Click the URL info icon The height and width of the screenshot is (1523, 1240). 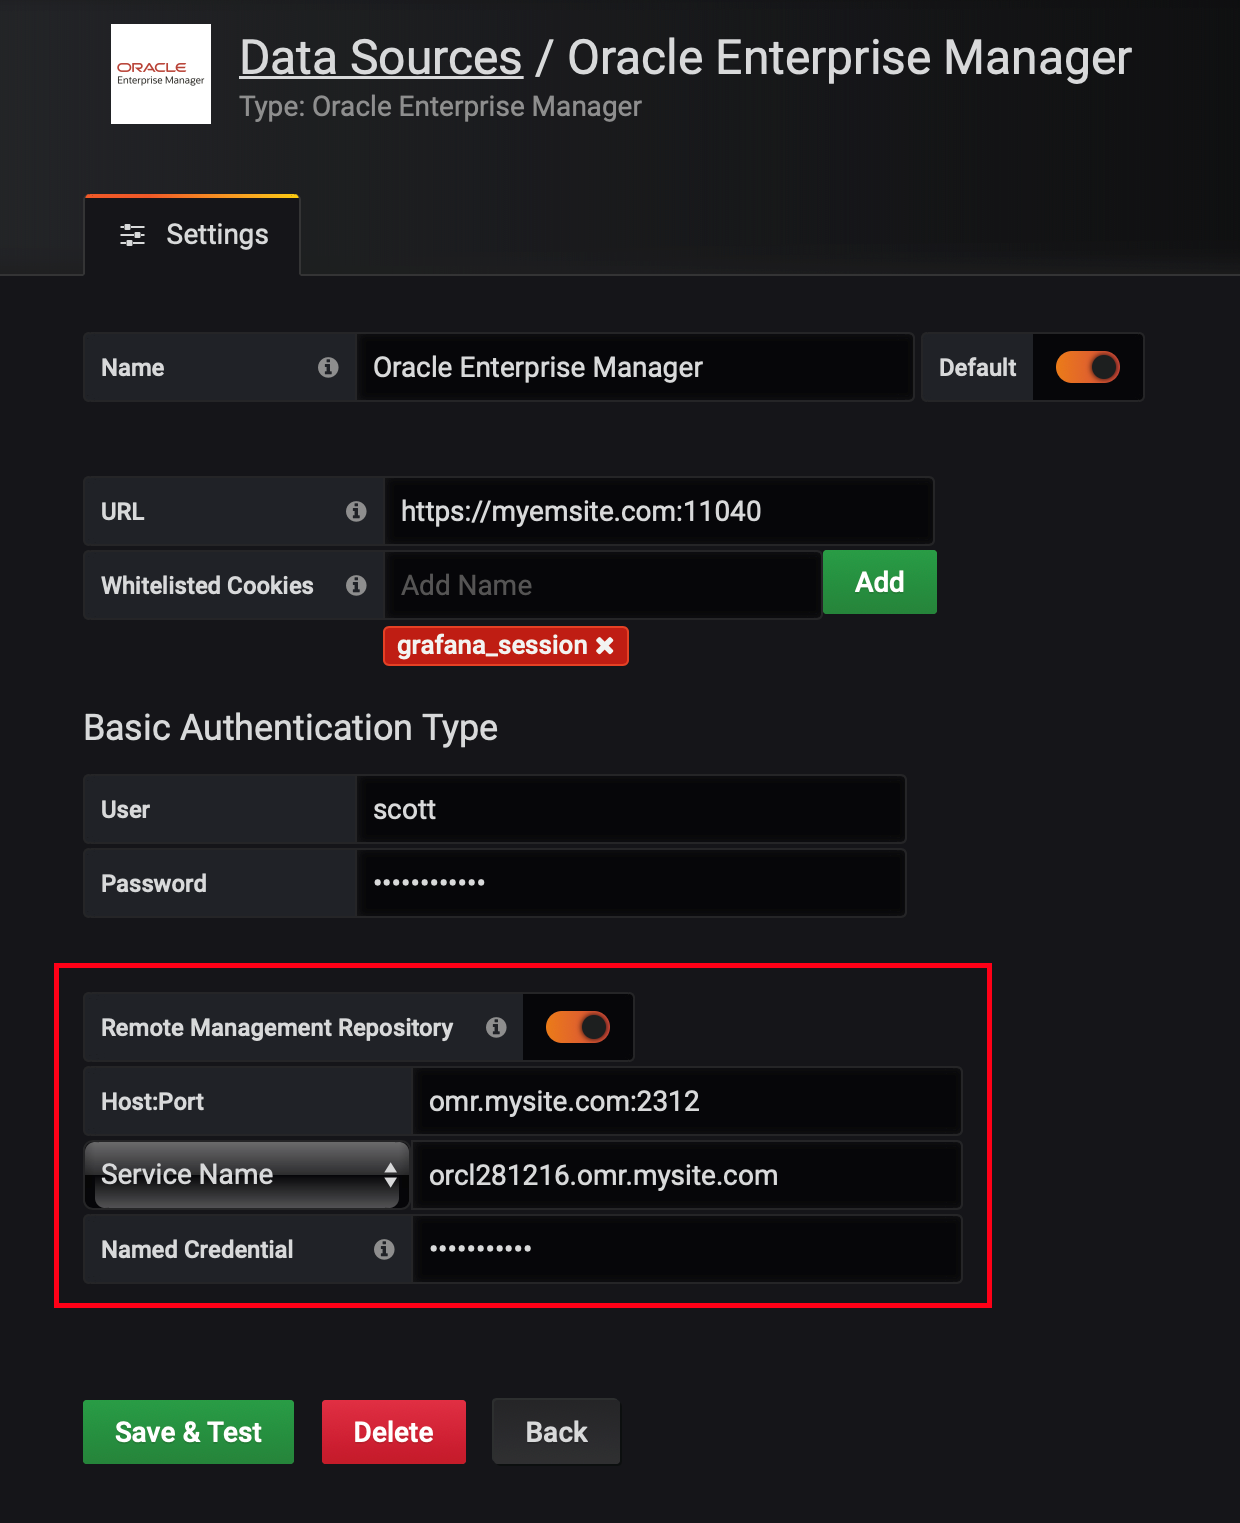(356, 511)
